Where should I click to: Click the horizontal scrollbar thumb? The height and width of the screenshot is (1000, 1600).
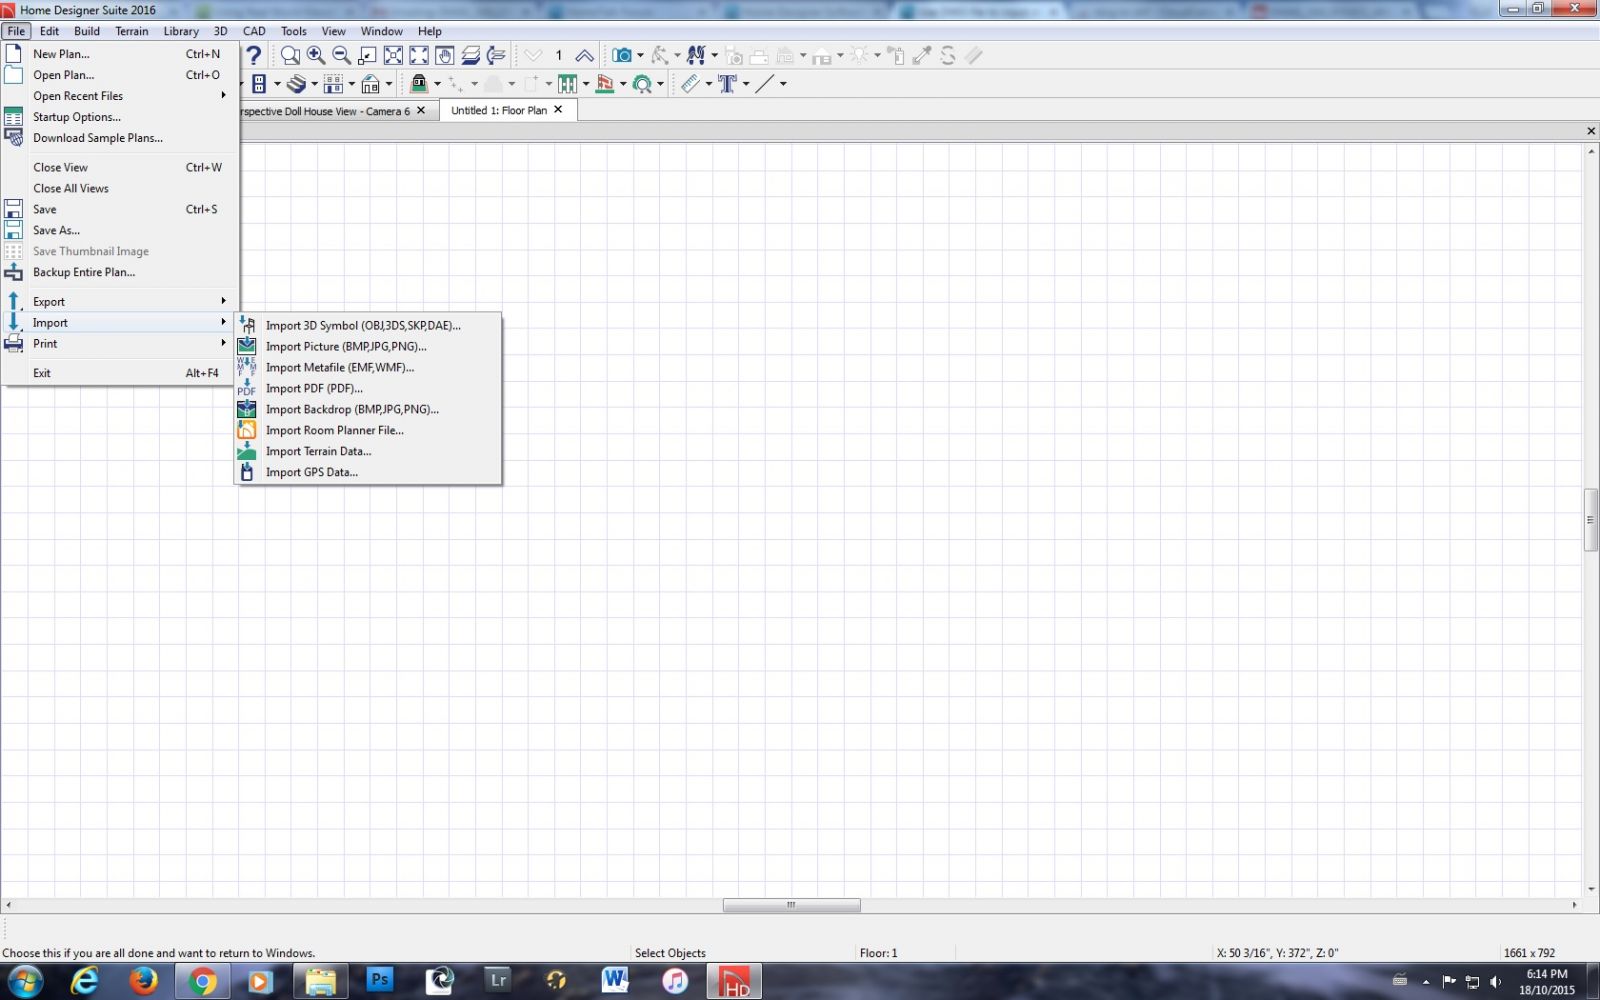click(791, 905)
